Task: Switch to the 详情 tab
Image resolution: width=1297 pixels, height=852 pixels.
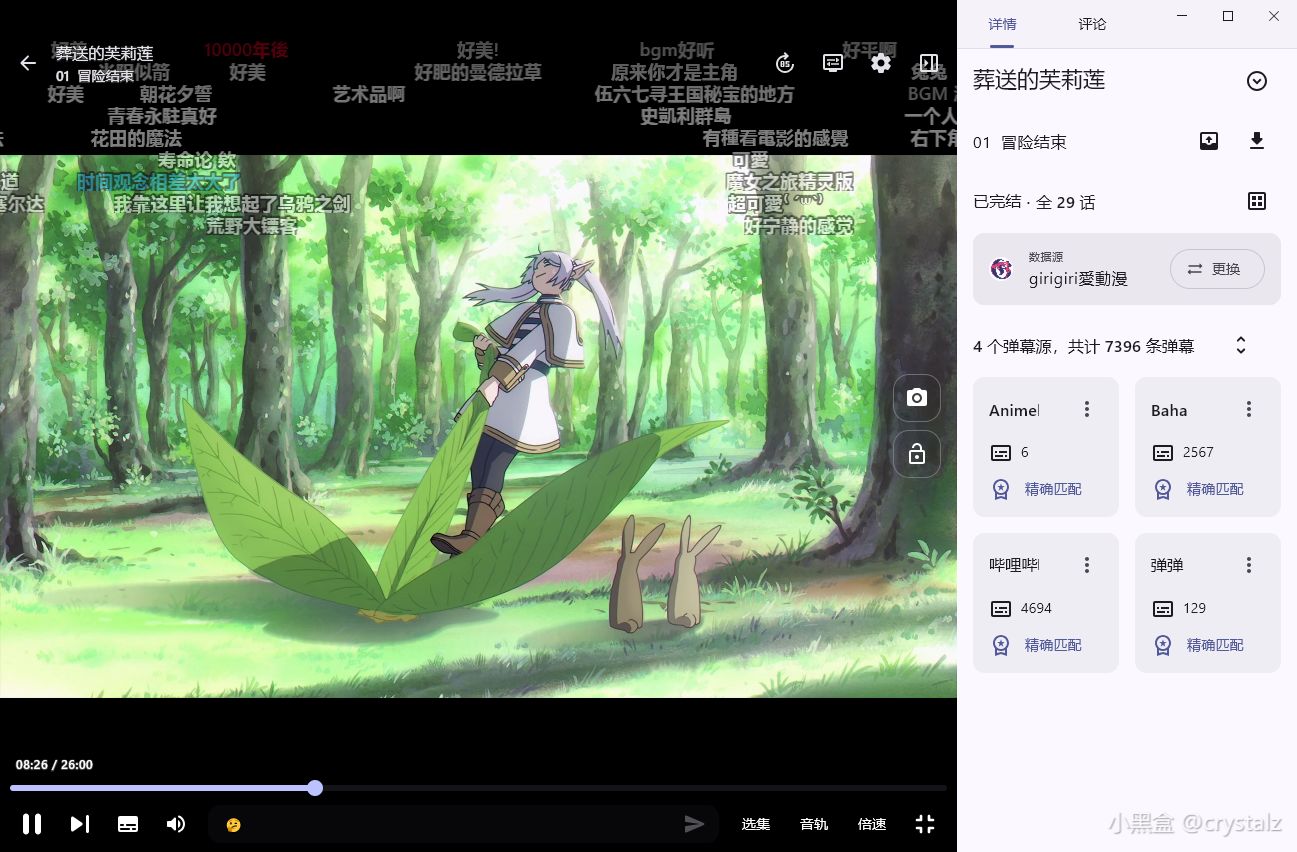Action: 1002,24
